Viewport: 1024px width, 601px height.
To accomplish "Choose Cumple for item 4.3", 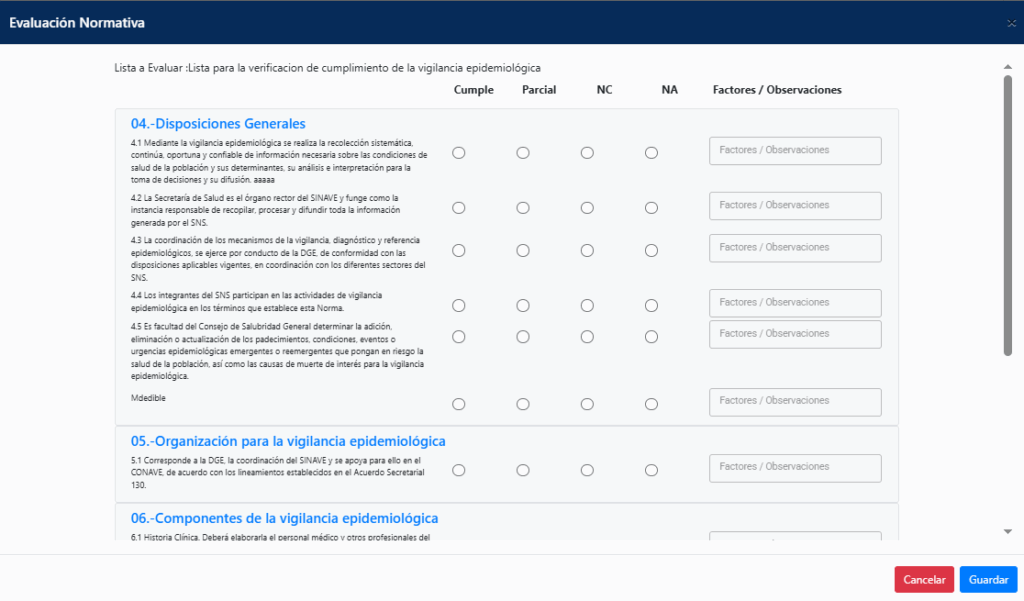I will (x=459, y=251).
